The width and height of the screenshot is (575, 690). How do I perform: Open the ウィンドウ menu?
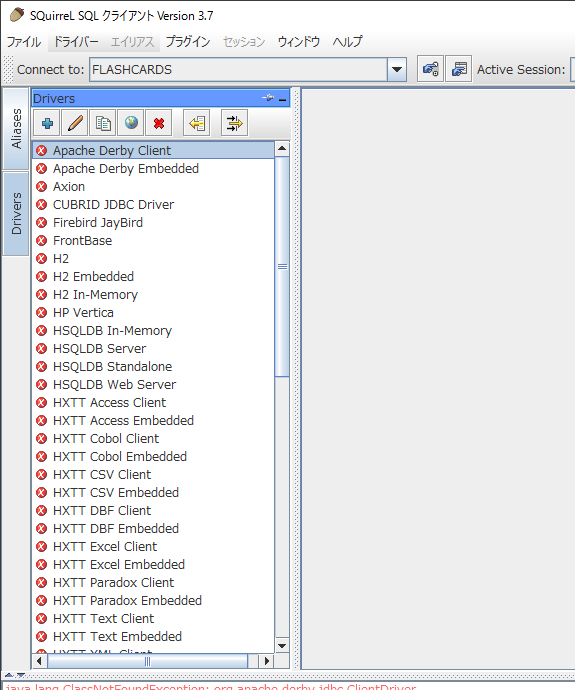pyautogui.click(x=299, y=42)
